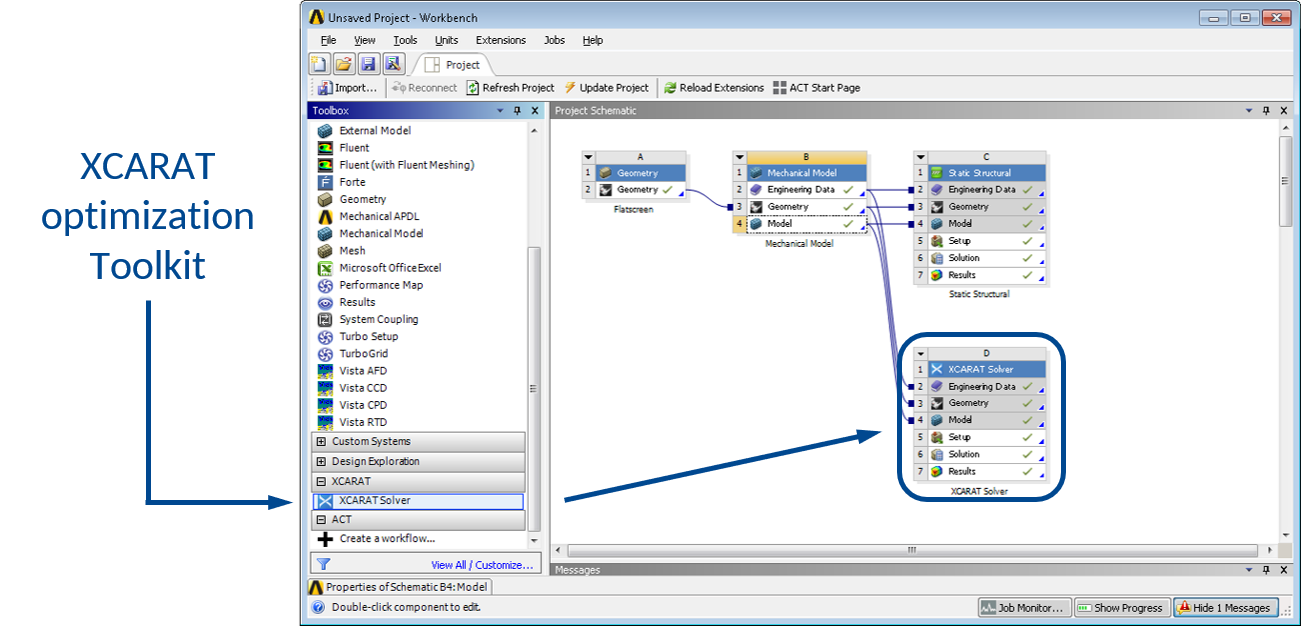Collapse the ACT toolbox section
1301x626 pixels.
coord(321,520)
